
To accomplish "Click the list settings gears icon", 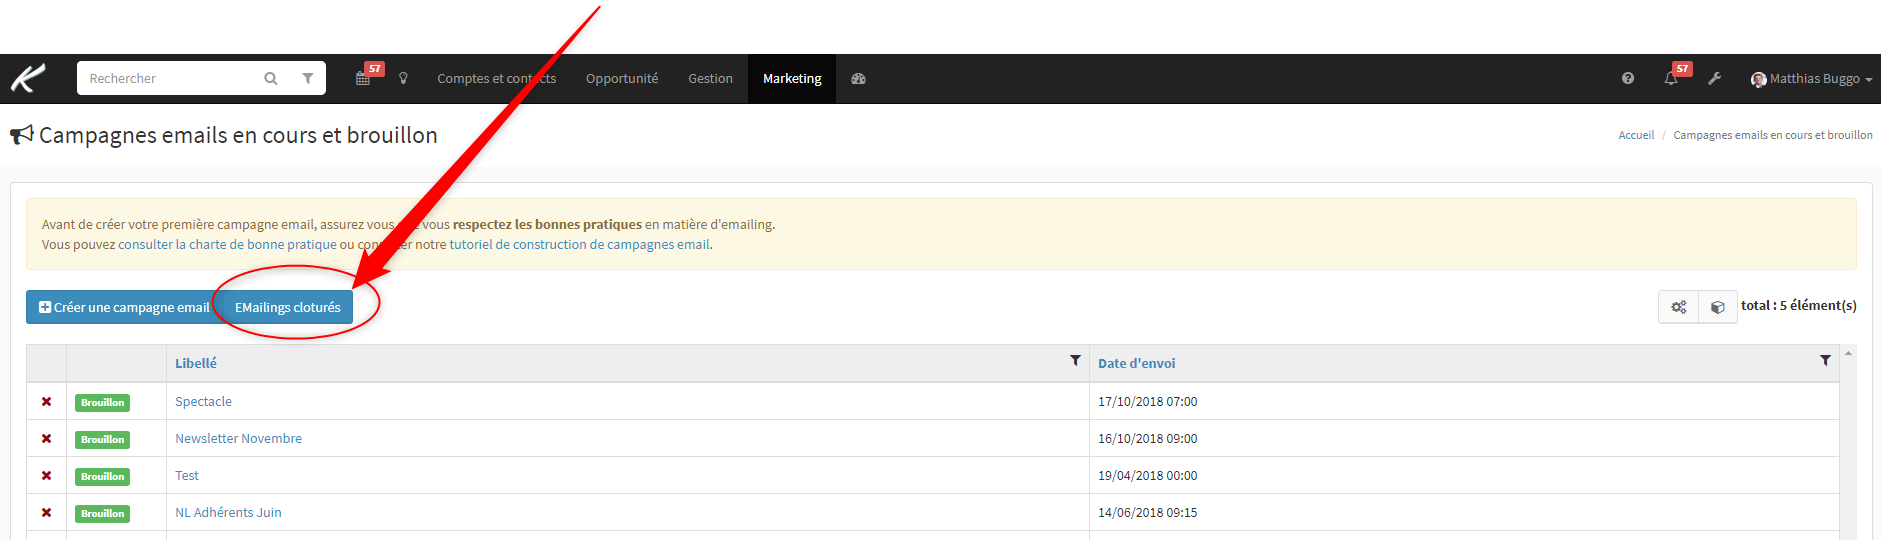I will click(1679, 307).
